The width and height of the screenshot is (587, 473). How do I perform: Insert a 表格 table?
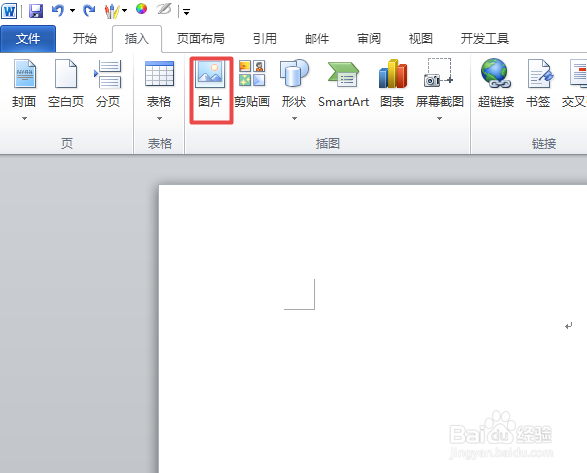[x=159, y=83]
